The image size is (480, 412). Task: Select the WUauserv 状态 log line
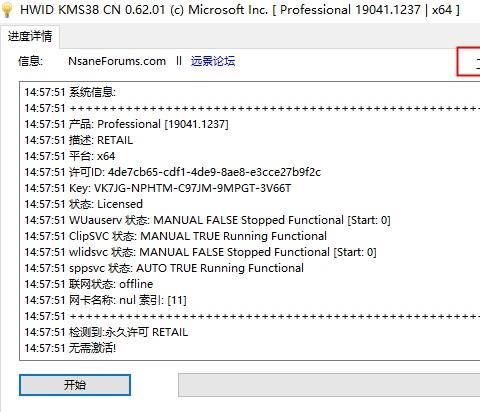(x=207, y=220)
